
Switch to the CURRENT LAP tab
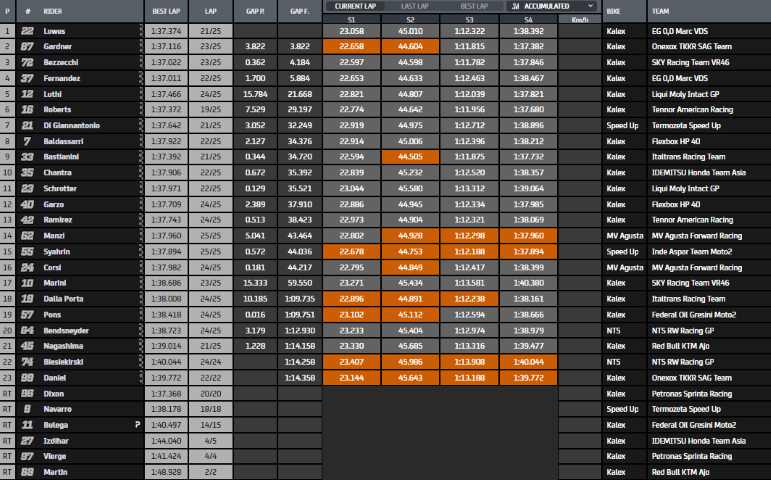click(354, 5)
